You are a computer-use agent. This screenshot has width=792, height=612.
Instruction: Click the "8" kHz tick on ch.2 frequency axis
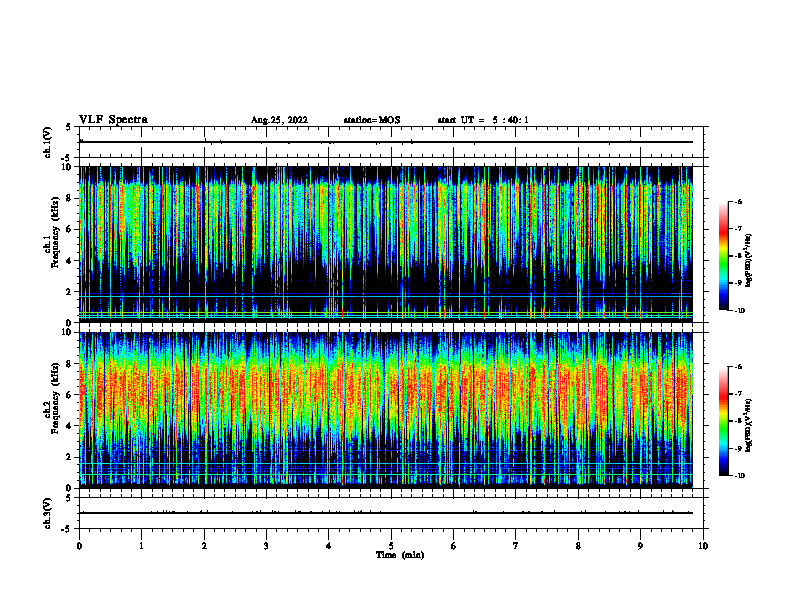[71, 364]
